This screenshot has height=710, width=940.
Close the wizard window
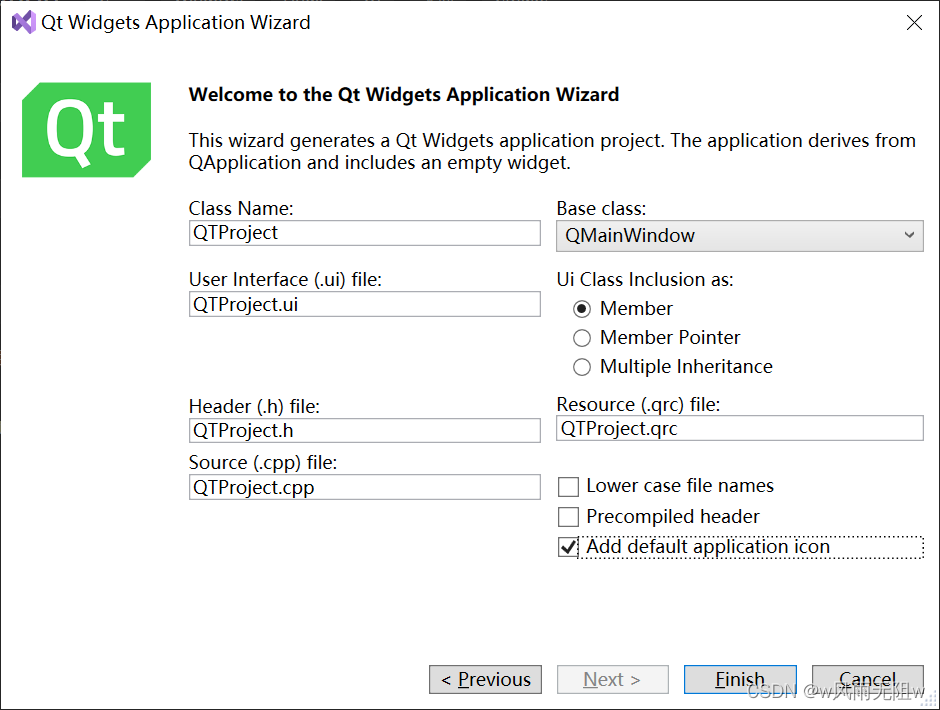914,22
